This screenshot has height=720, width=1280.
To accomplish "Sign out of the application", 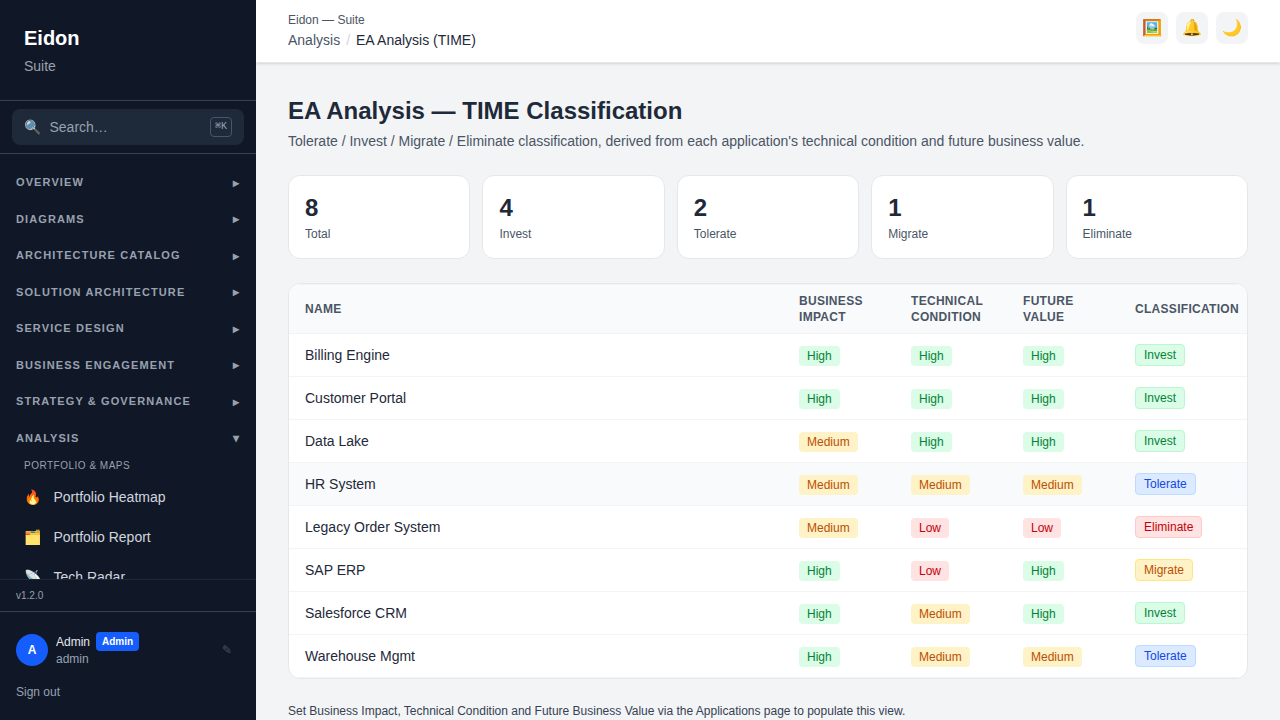I will click(x=38, y=692).
